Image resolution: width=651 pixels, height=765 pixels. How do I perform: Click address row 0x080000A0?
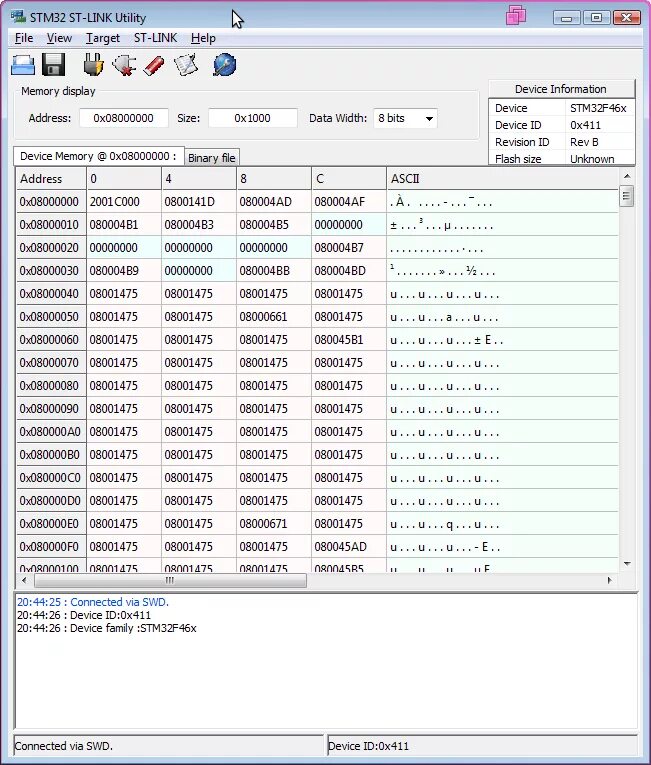click(x=51, y=432)
